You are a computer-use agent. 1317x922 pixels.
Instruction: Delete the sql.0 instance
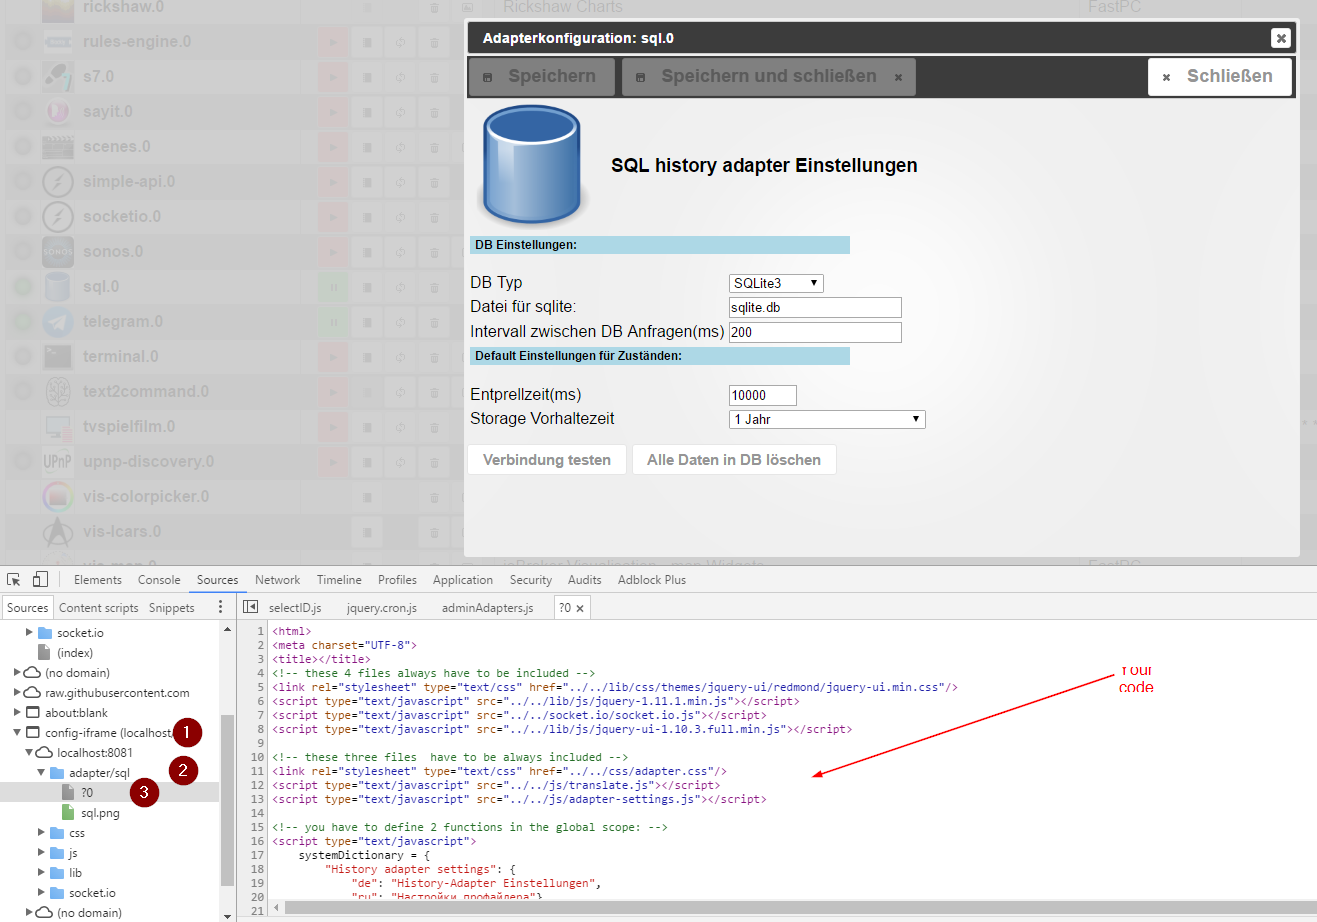coord(434,287)
